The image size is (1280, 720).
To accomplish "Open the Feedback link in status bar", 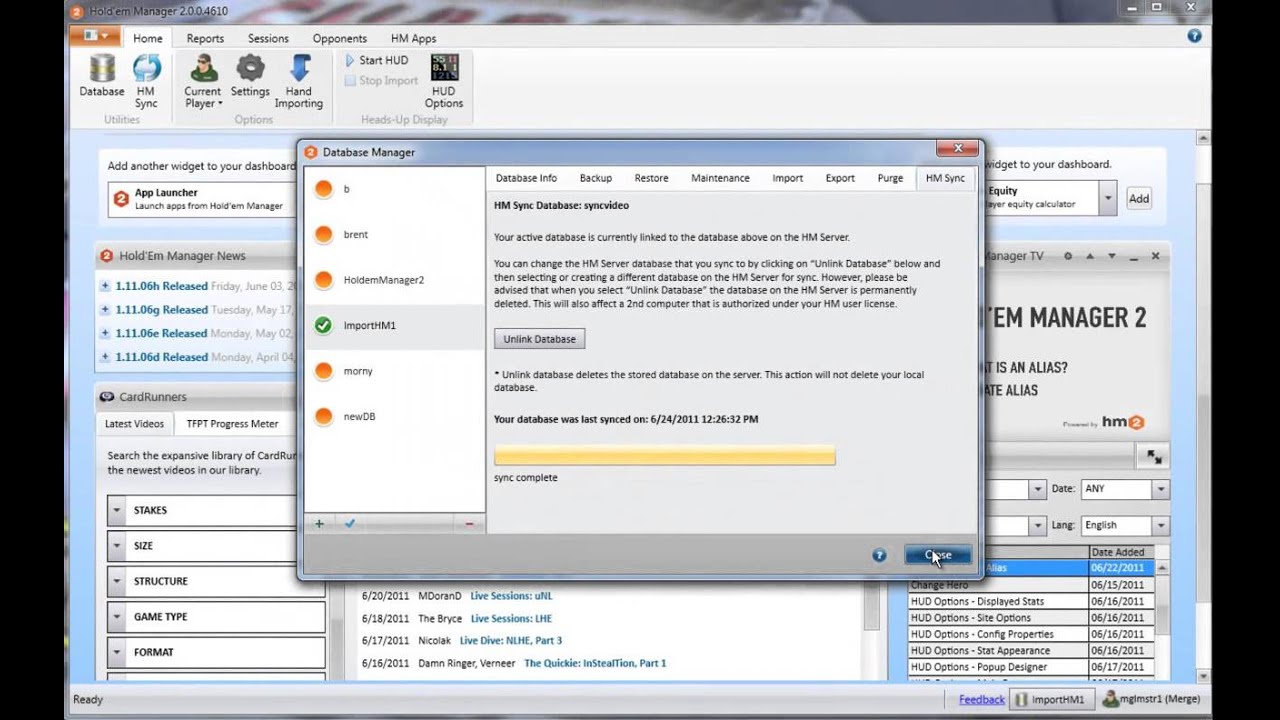I will point(982,700).
